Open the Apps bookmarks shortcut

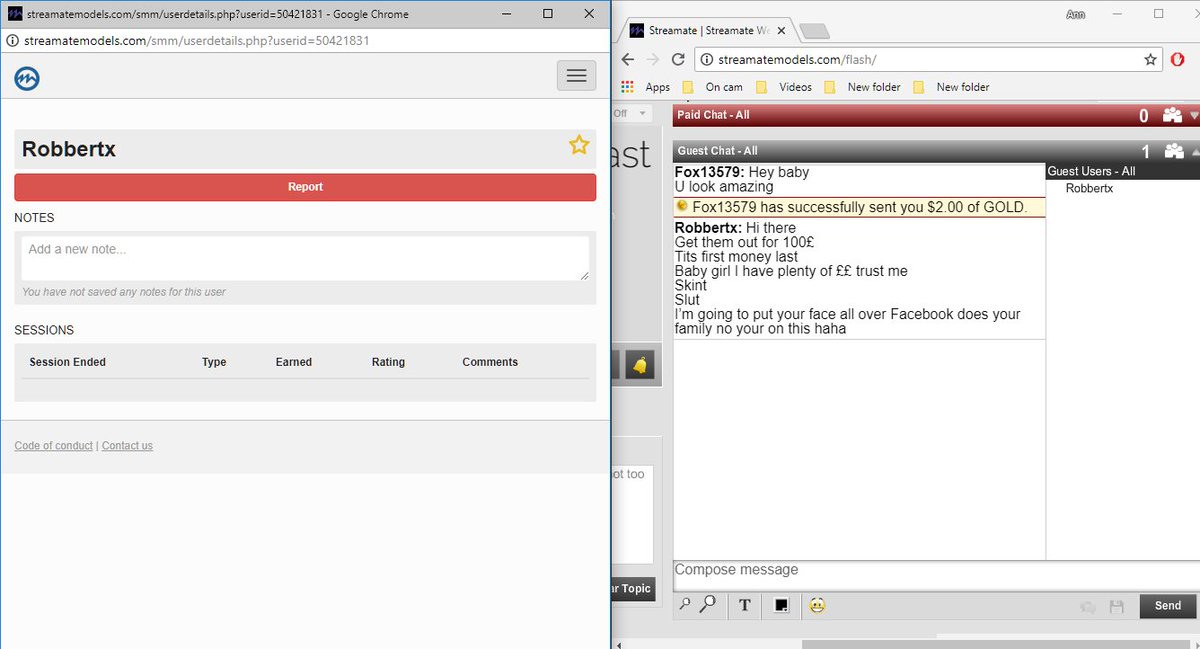(645, 87)
